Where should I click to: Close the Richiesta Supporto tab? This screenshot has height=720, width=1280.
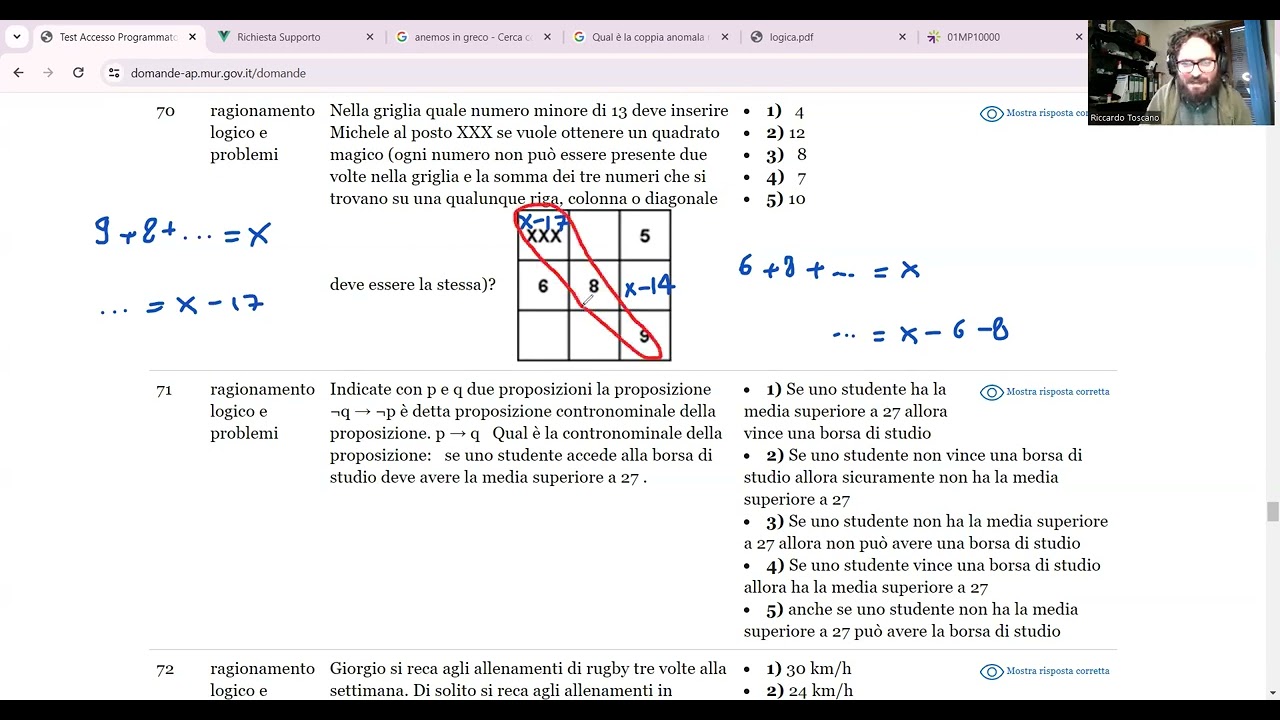(x=370, y=37)
